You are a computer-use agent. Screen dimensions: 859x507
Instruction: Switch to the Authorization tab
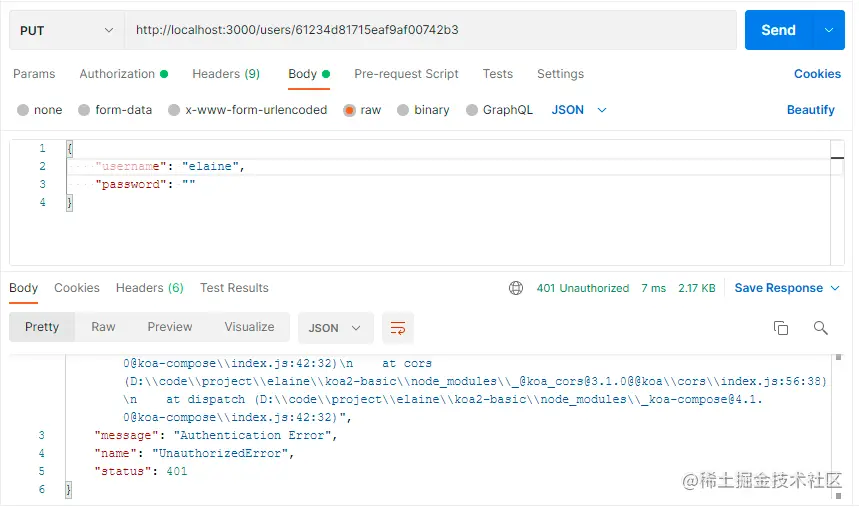coord(123,74)
